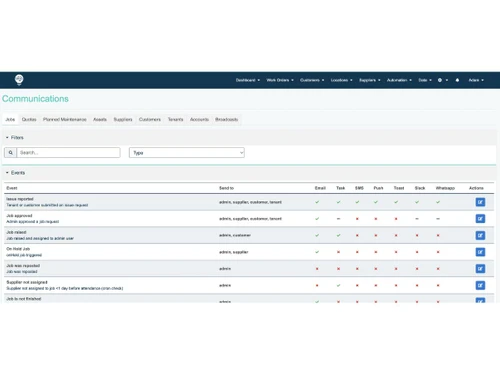
Task: Open the Type filter dropdown
Action: 187,153
